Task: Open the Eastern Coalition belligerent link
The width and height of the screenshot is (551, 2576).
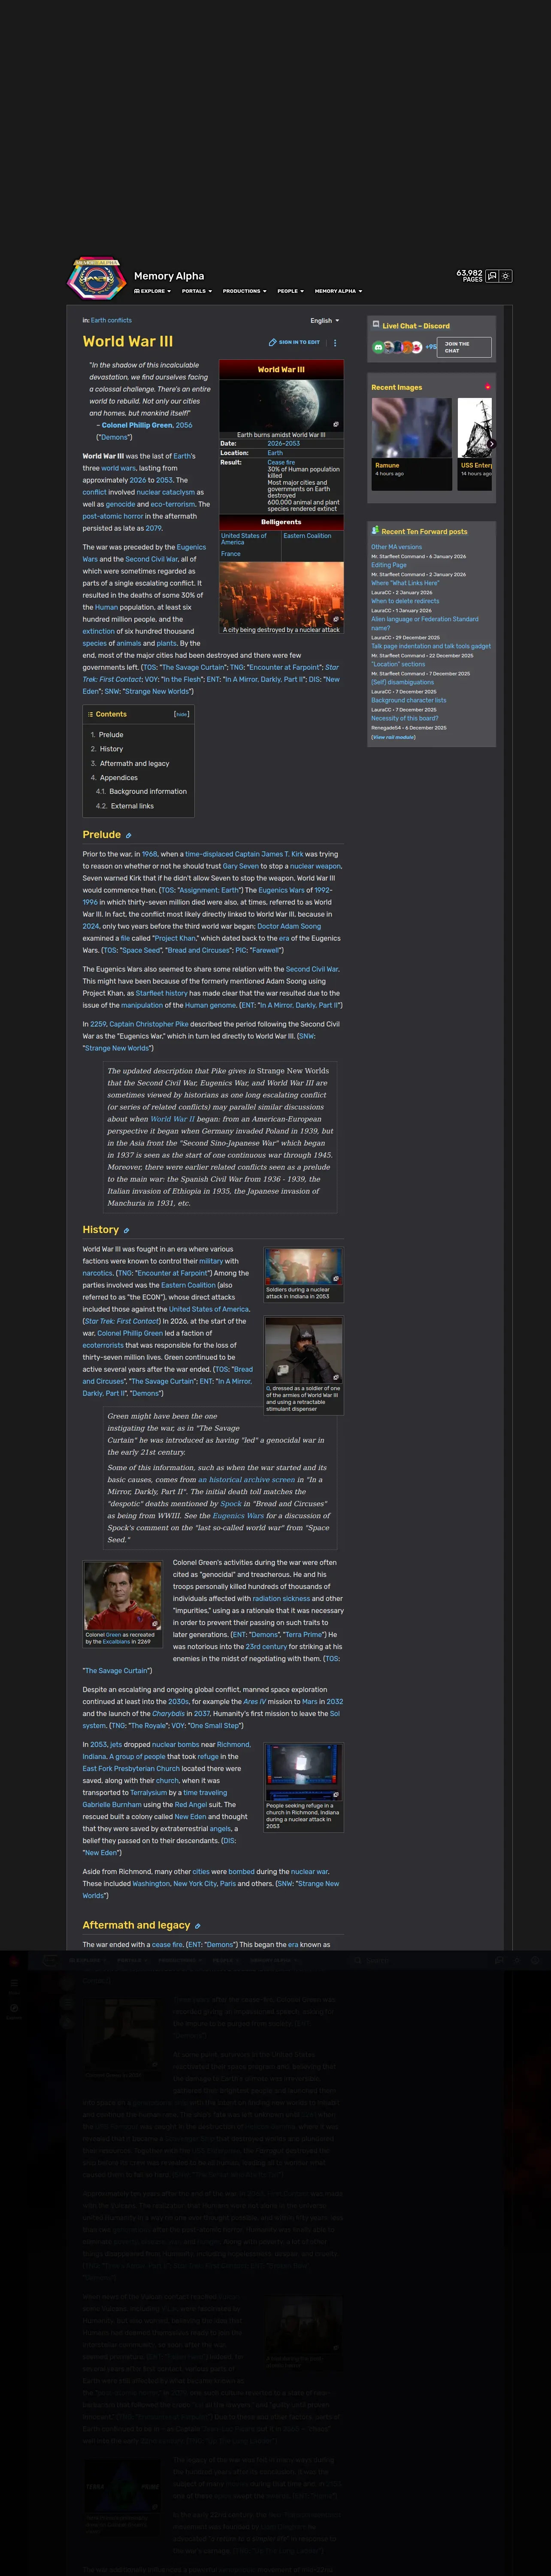Action: coord(307,536)
